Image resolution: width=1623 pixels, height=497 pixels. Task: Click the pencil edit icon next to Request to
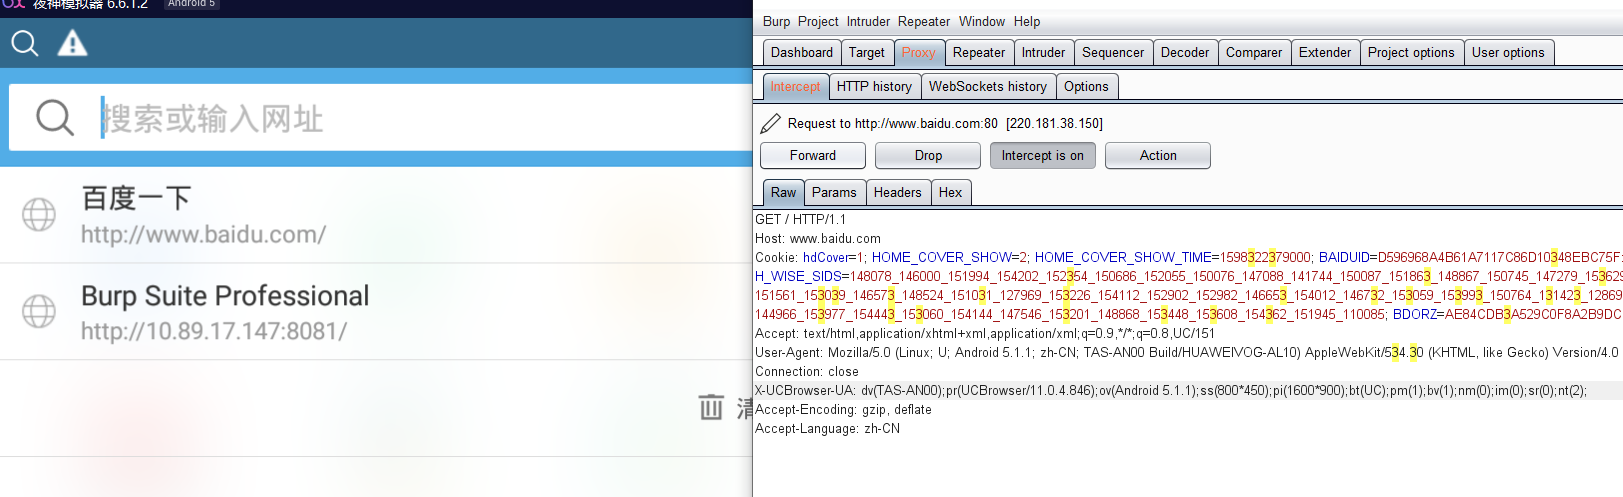pos(770,123)
